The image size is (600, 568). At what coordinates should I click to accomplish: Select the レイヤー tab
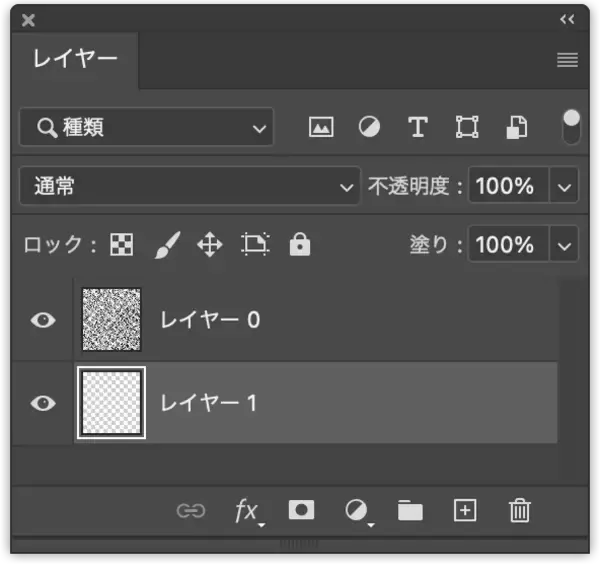(75, 60)
